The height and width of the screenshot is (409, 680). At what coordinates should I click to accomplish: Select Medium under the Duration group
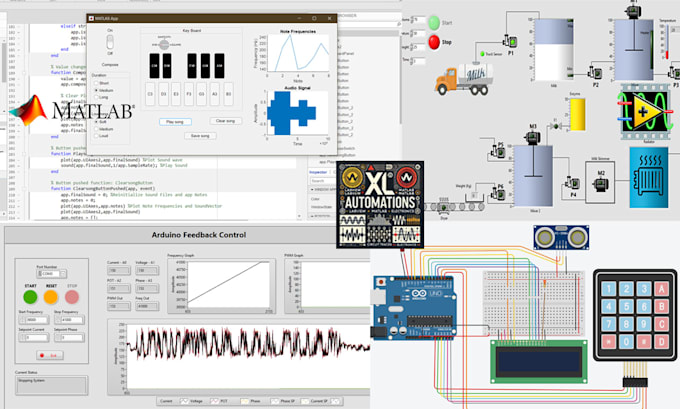coord(96,90)
